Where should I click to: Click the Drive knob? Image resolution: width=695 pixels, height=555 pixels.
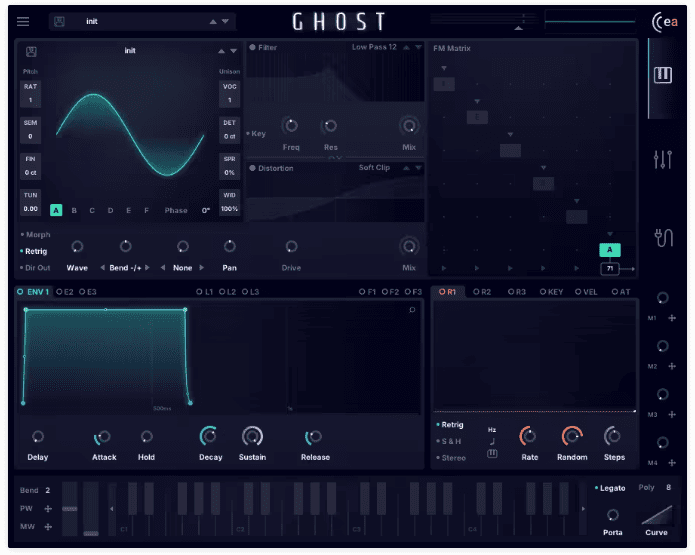click(291, 246)
